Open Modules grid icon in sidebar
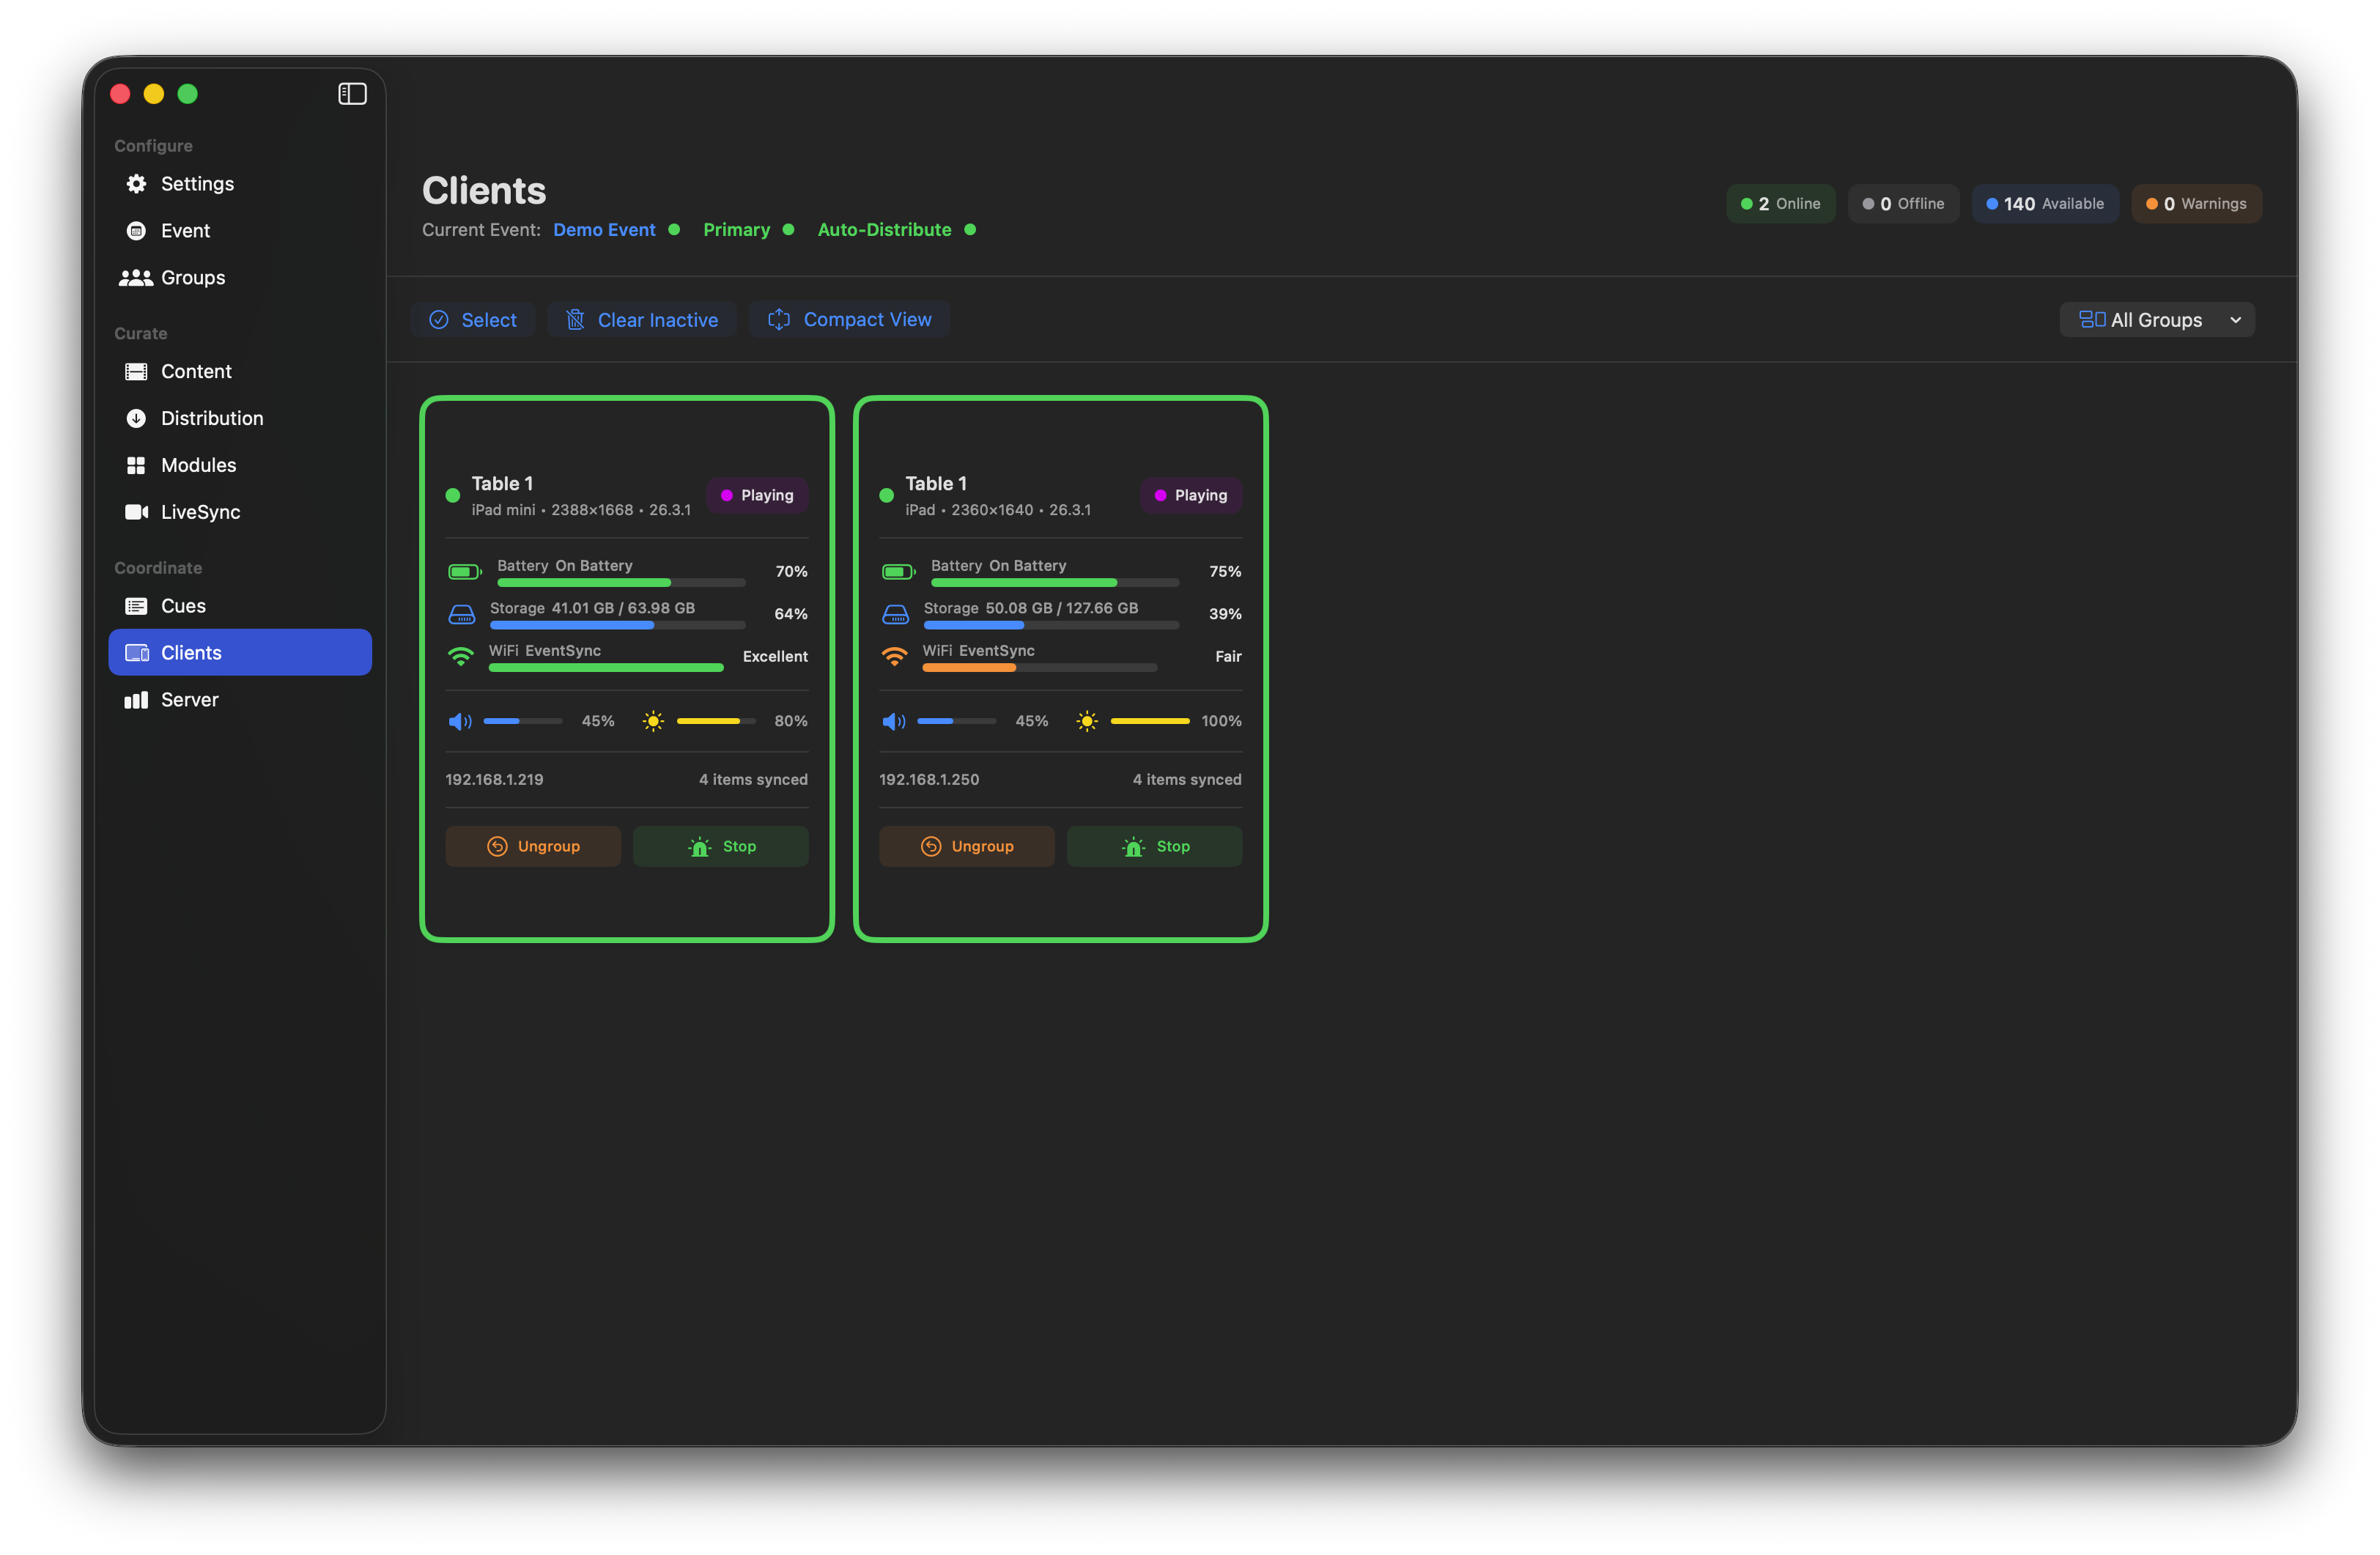Image resolution: width=2380 pixels, height=1555 pixels. point(136,465)
